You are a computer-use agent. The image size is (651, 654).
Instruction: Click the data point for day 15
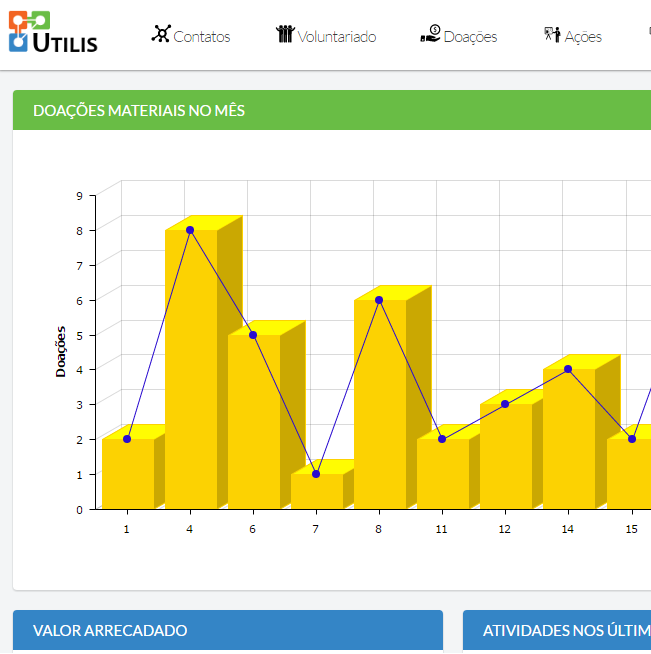(x=632, y=439)
